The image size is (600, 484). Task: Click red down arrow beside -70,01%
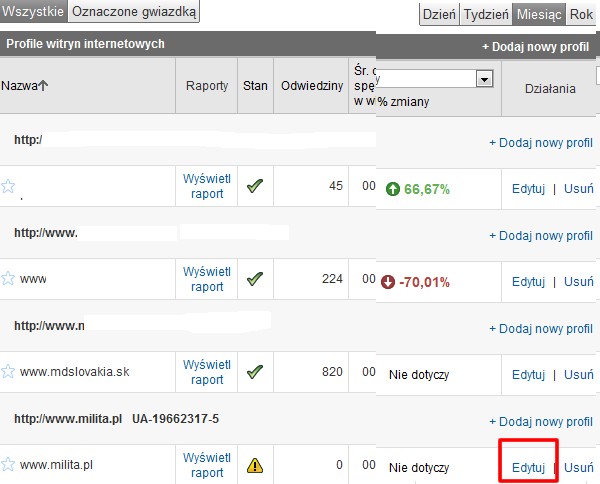(x=388, y=282)
